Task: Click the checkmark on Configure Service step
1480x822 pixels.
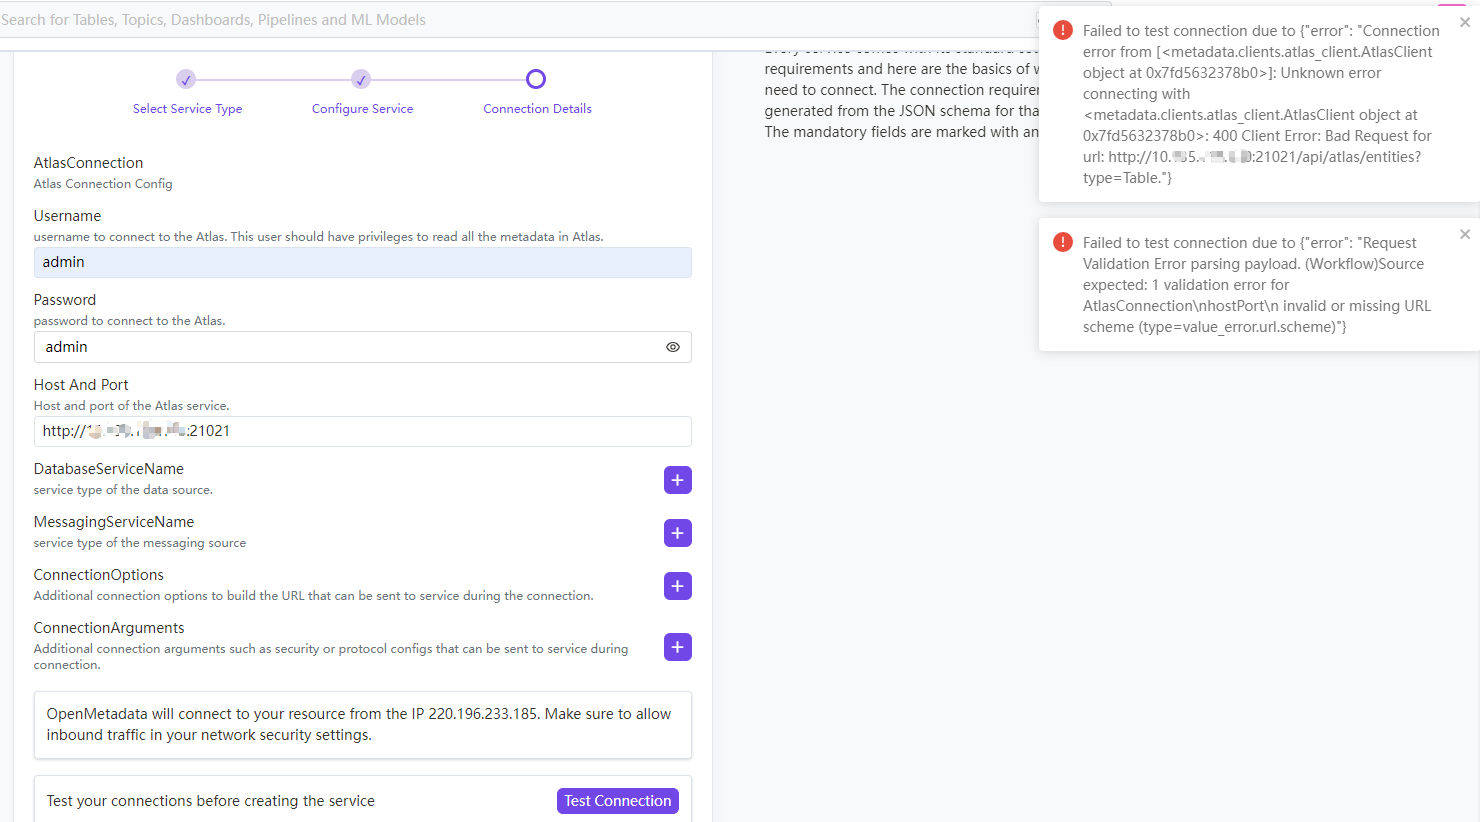Action: (361, 78)
